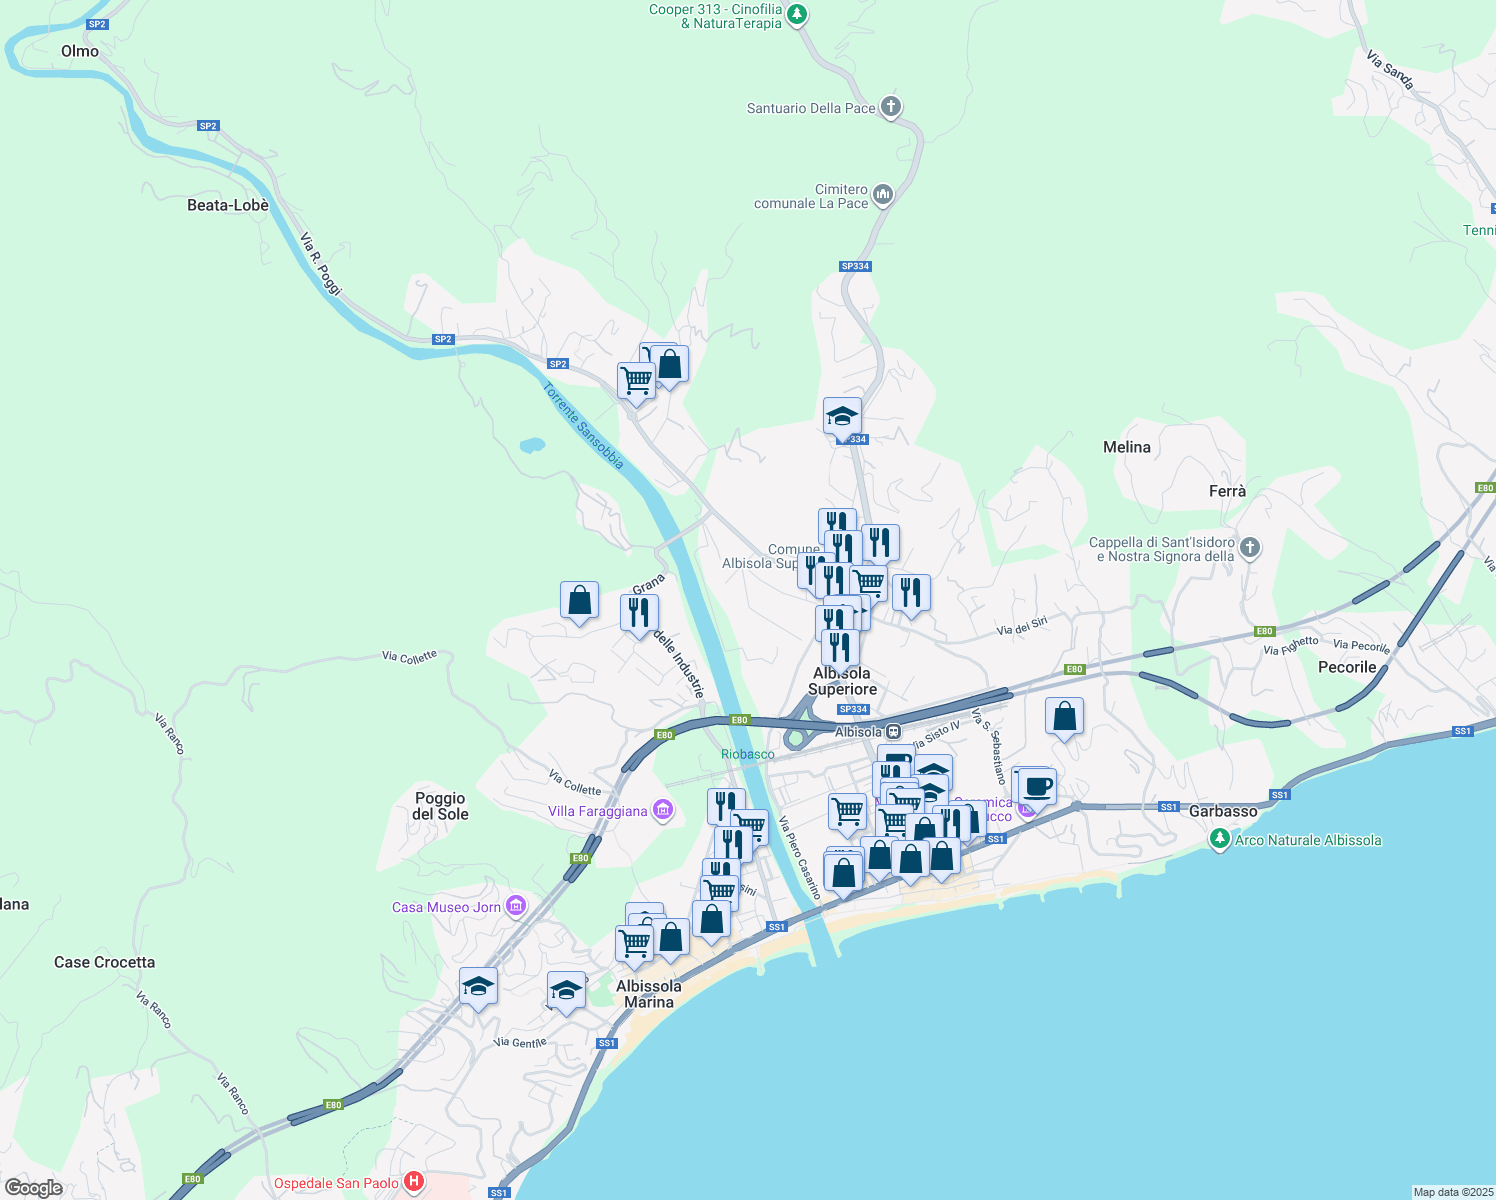Open the tree pin at Cooper 313 - Cinofilia

pos(795,14)
